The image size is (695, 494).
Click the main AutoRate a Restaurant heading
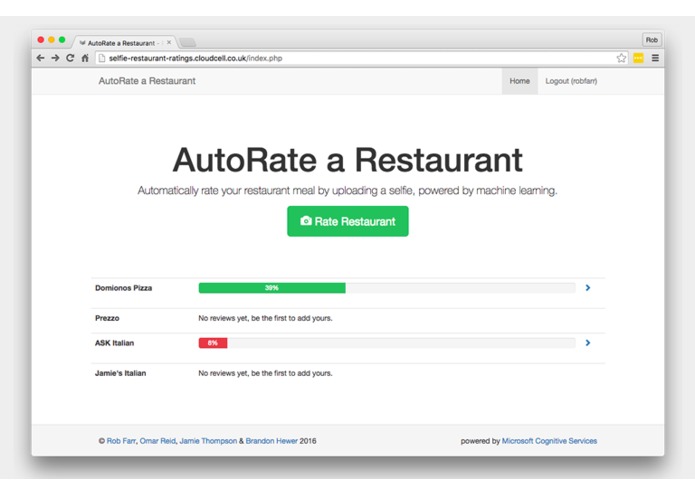click(348, 160)
